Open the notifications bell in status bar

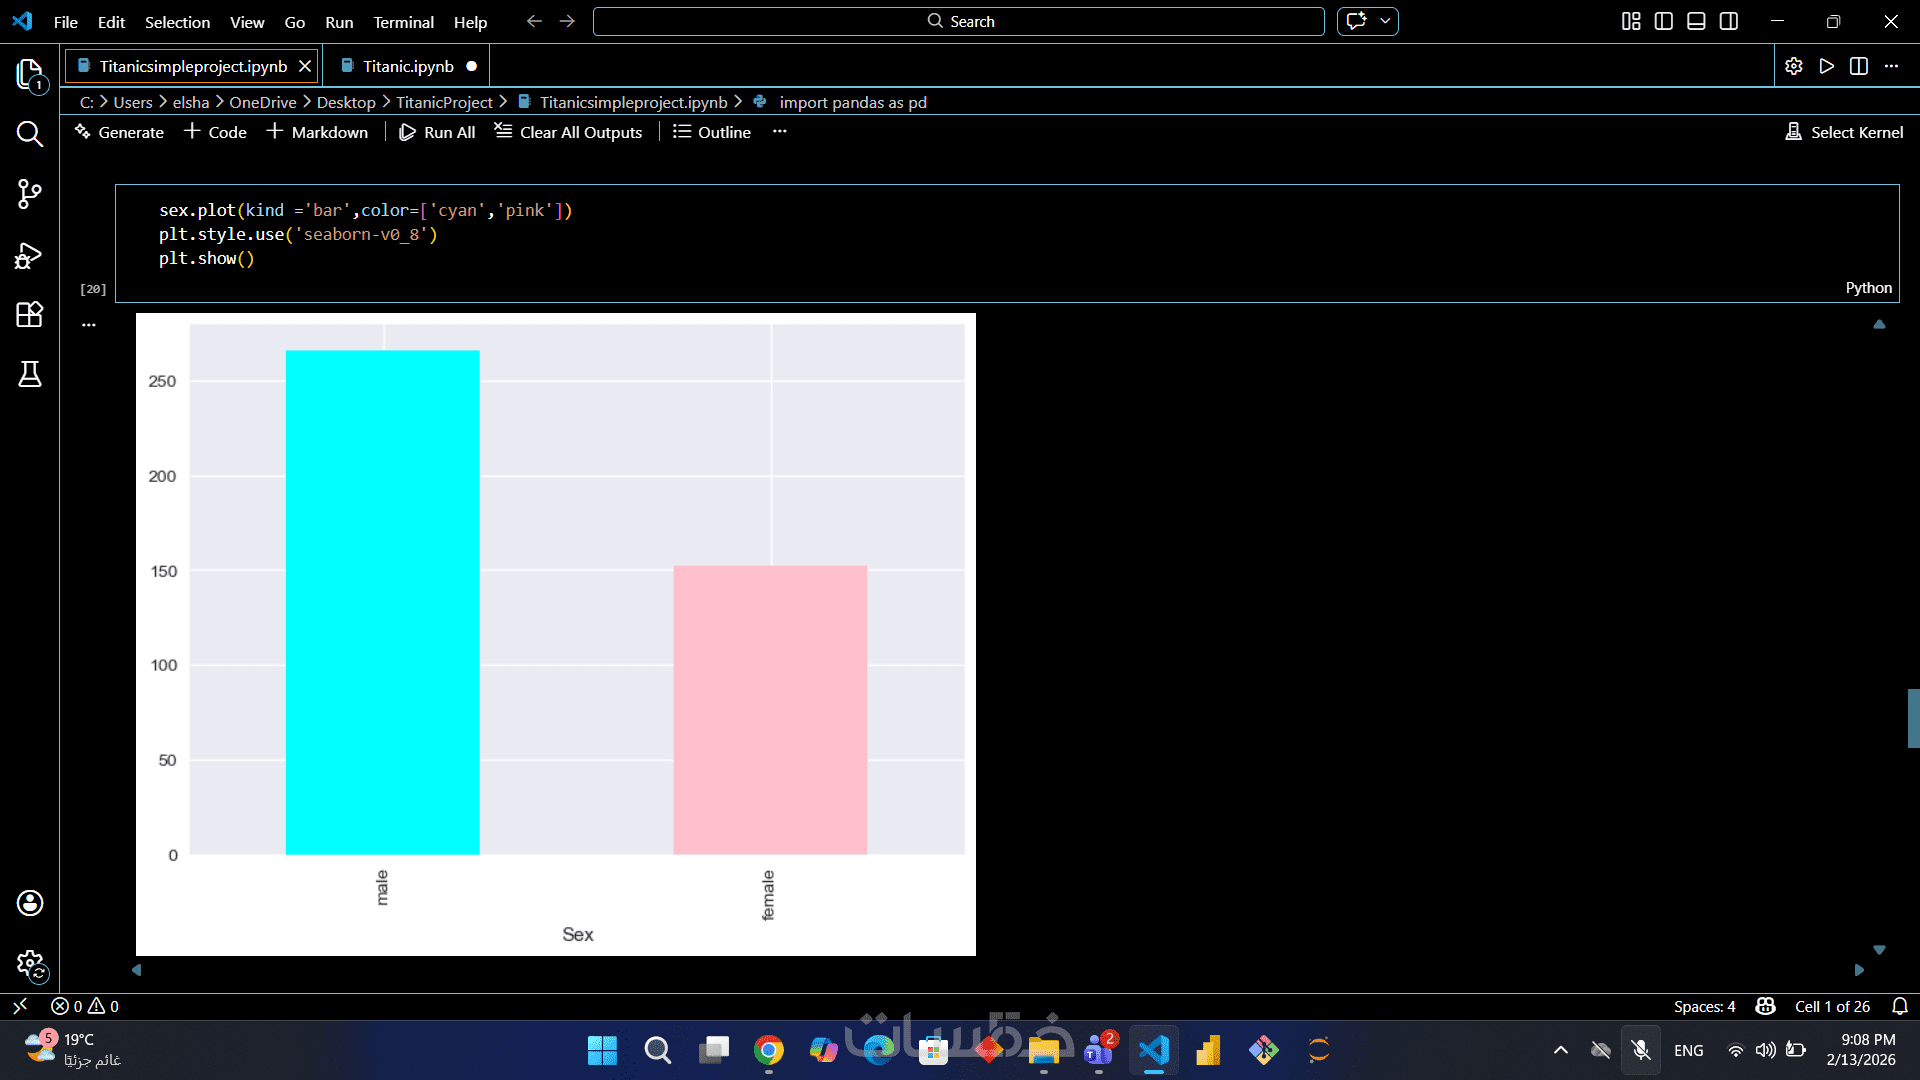[x=1900, y=1006]
